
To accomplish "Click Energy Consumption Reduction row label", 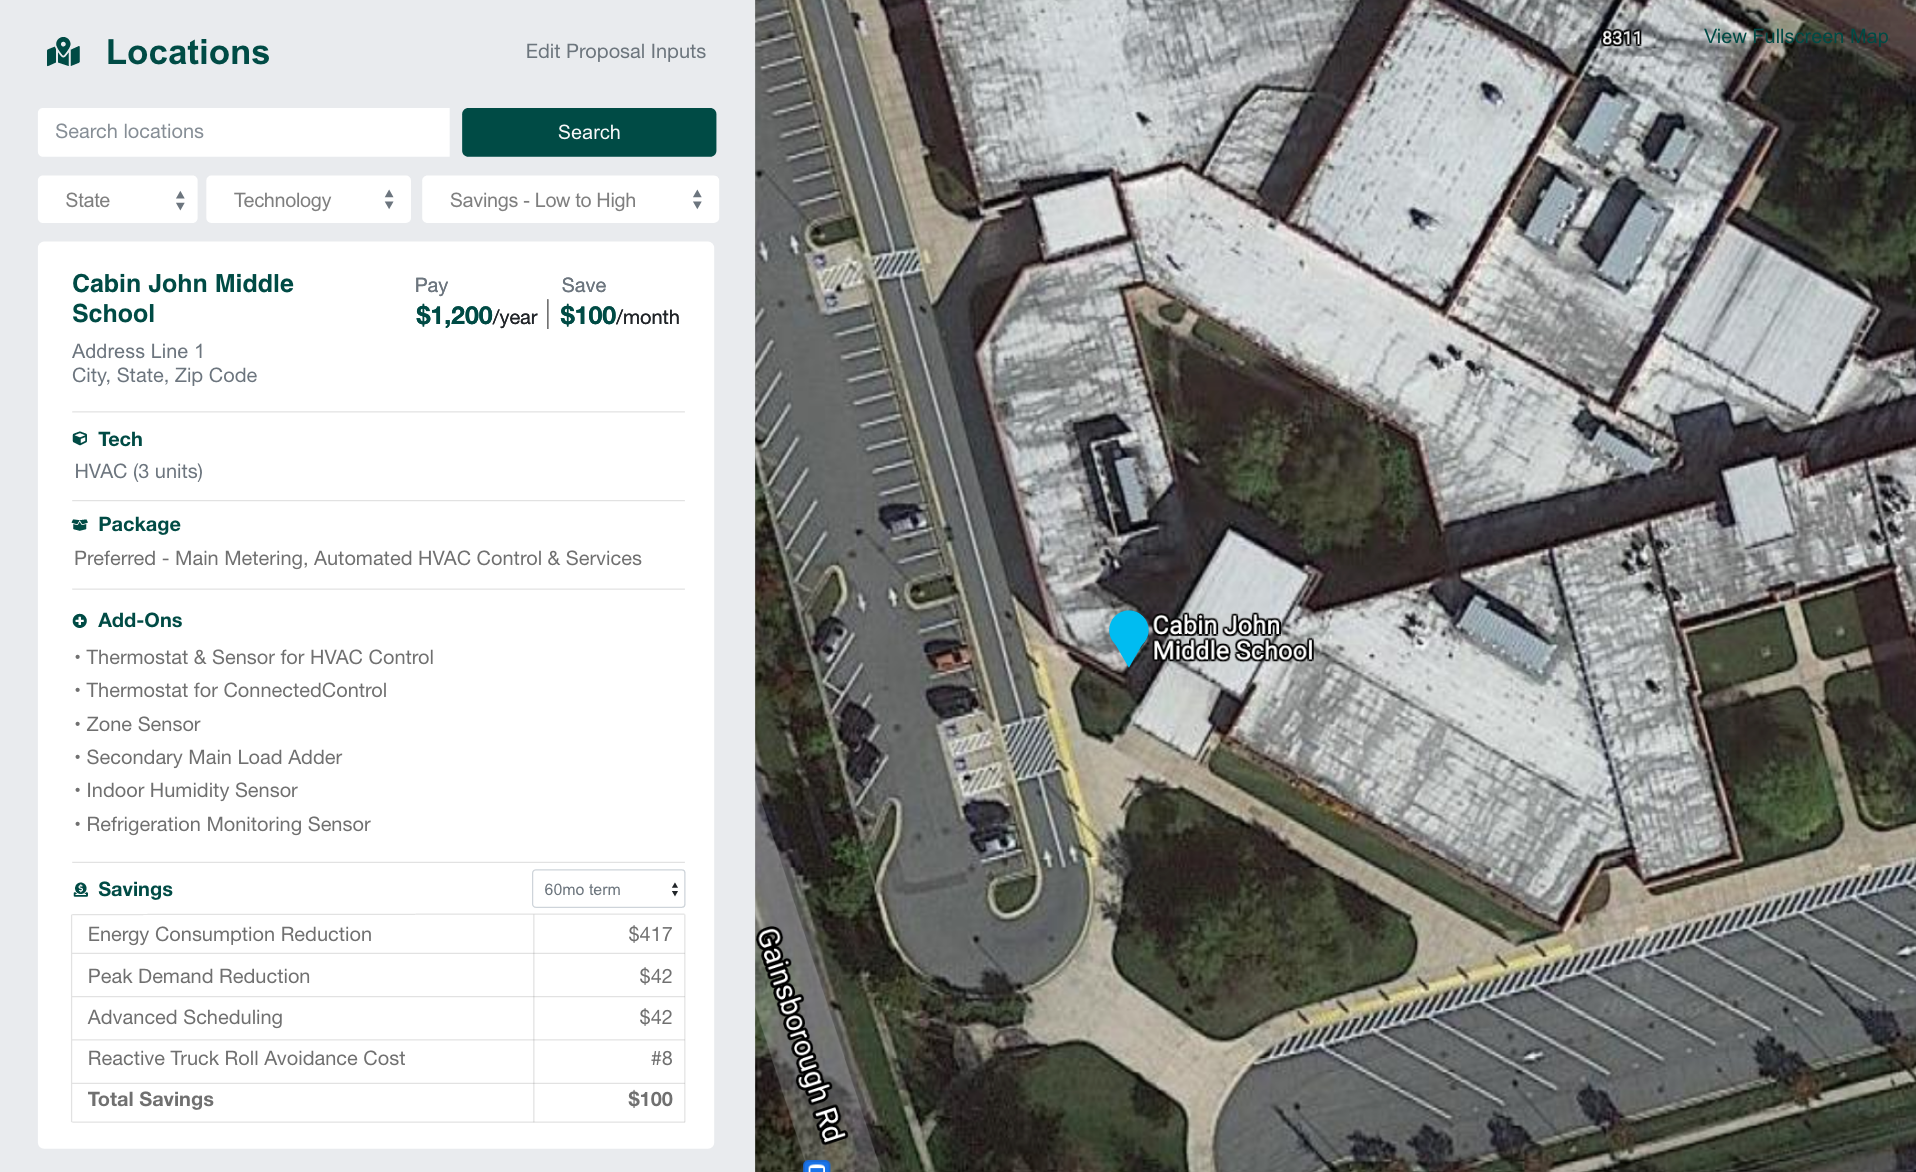I will click(230, 935).
